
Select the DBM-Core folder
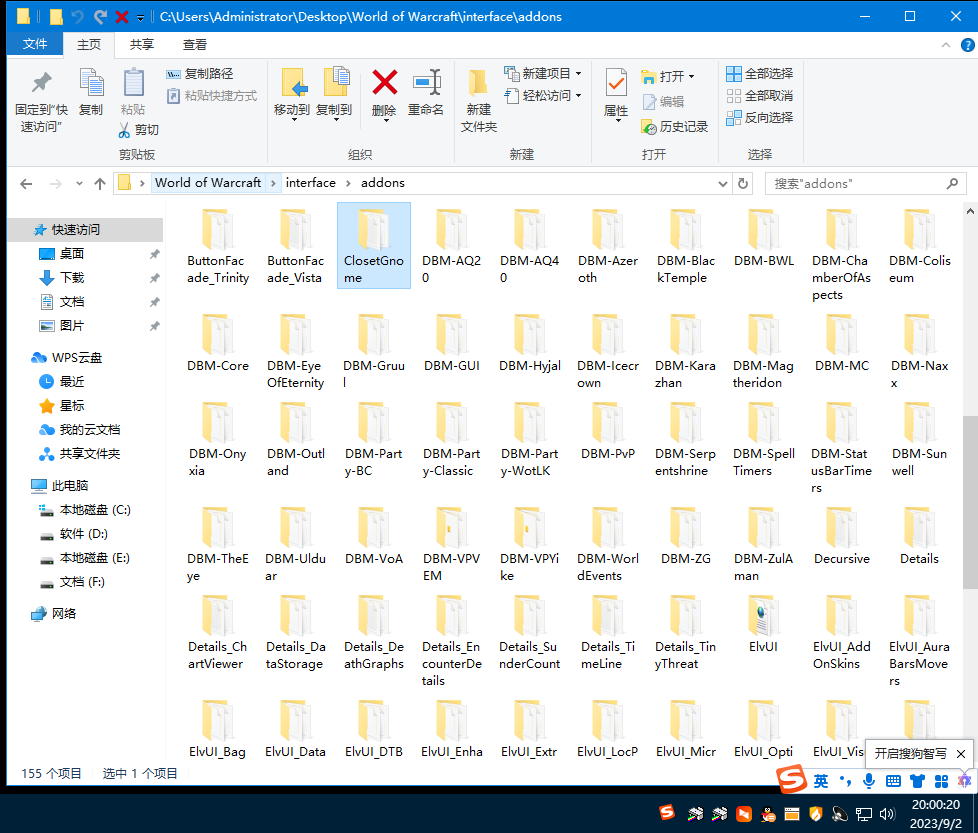[218, 343]
